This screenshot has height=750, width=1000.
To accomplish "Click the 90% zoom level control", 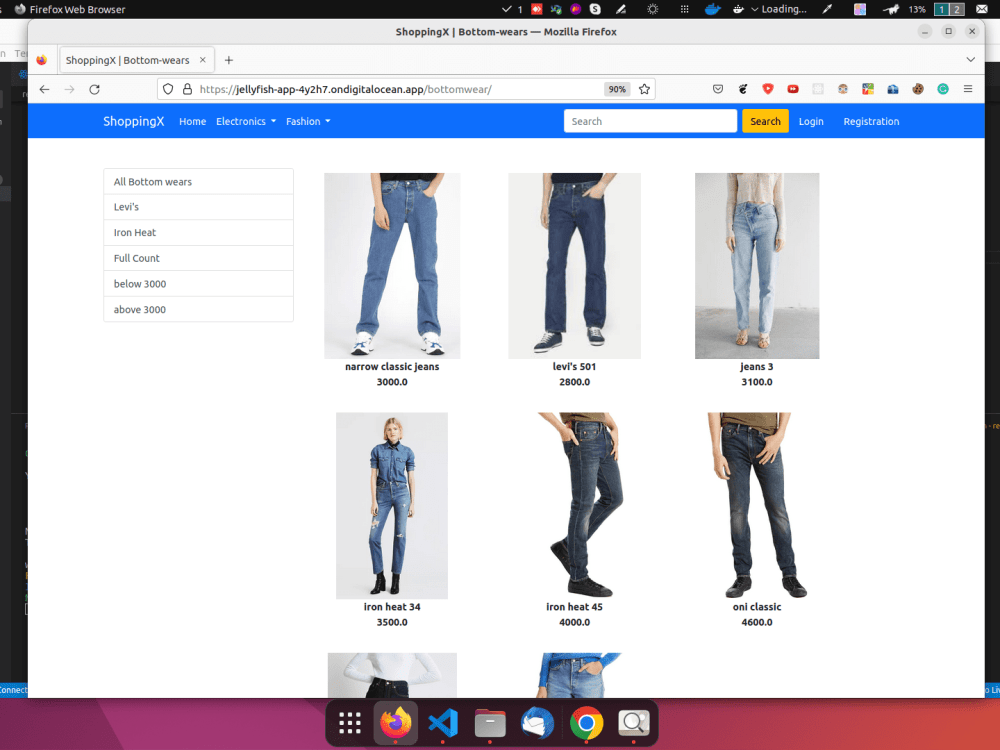I will [617, 89].
